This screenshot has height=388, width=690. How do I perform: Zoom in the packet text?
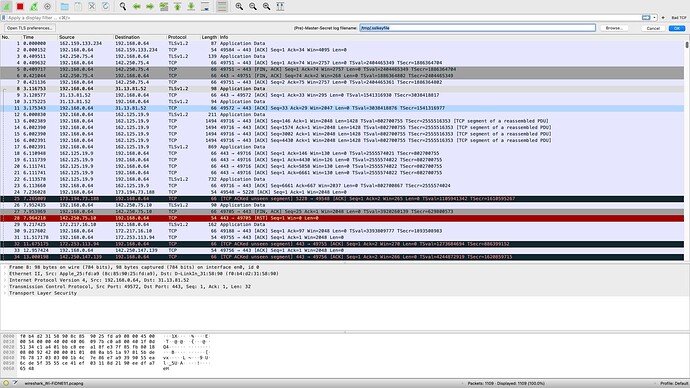(239, 6)
